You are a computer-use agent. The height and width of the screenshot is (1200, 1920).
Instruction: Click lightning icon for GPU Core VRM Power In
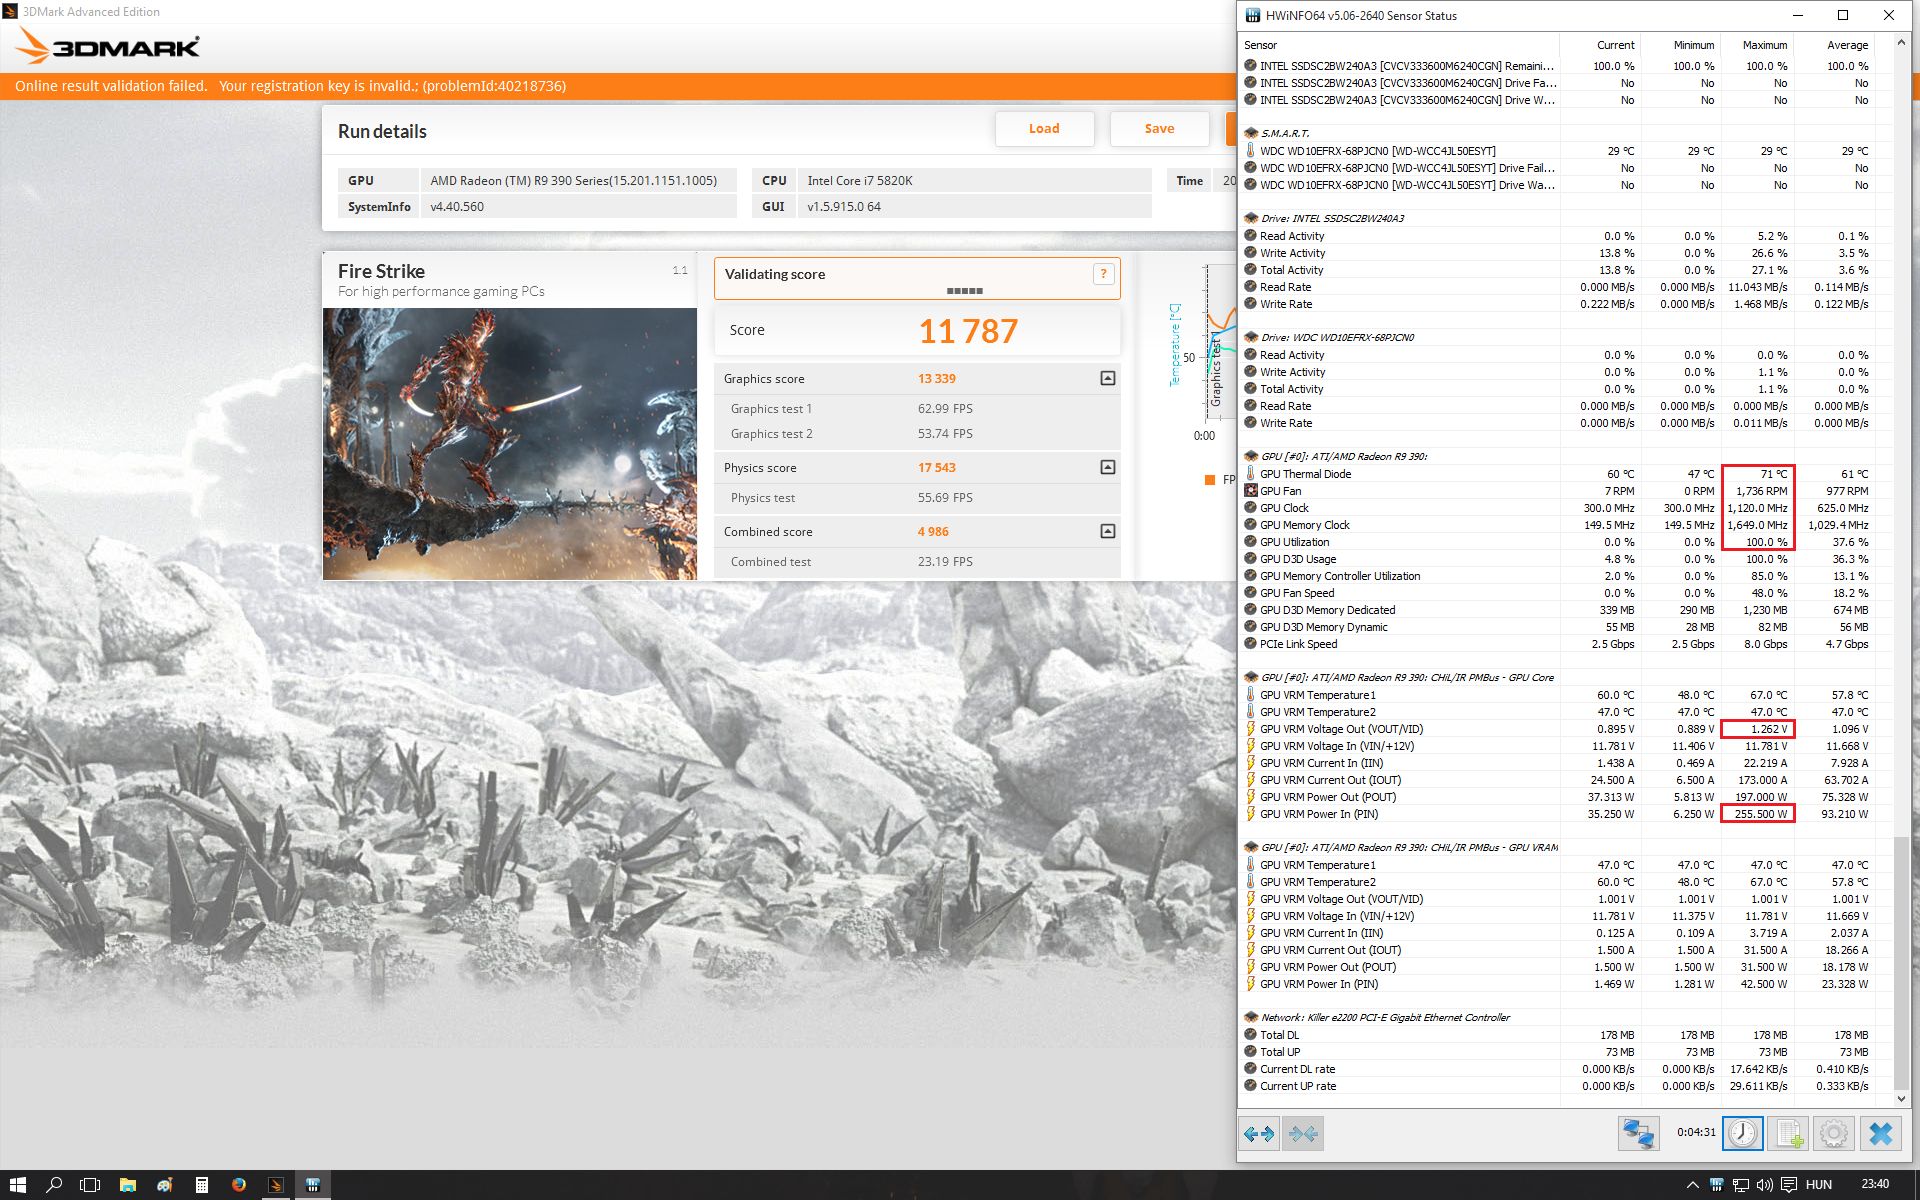pyautogui.click(x=1250, y=814)
